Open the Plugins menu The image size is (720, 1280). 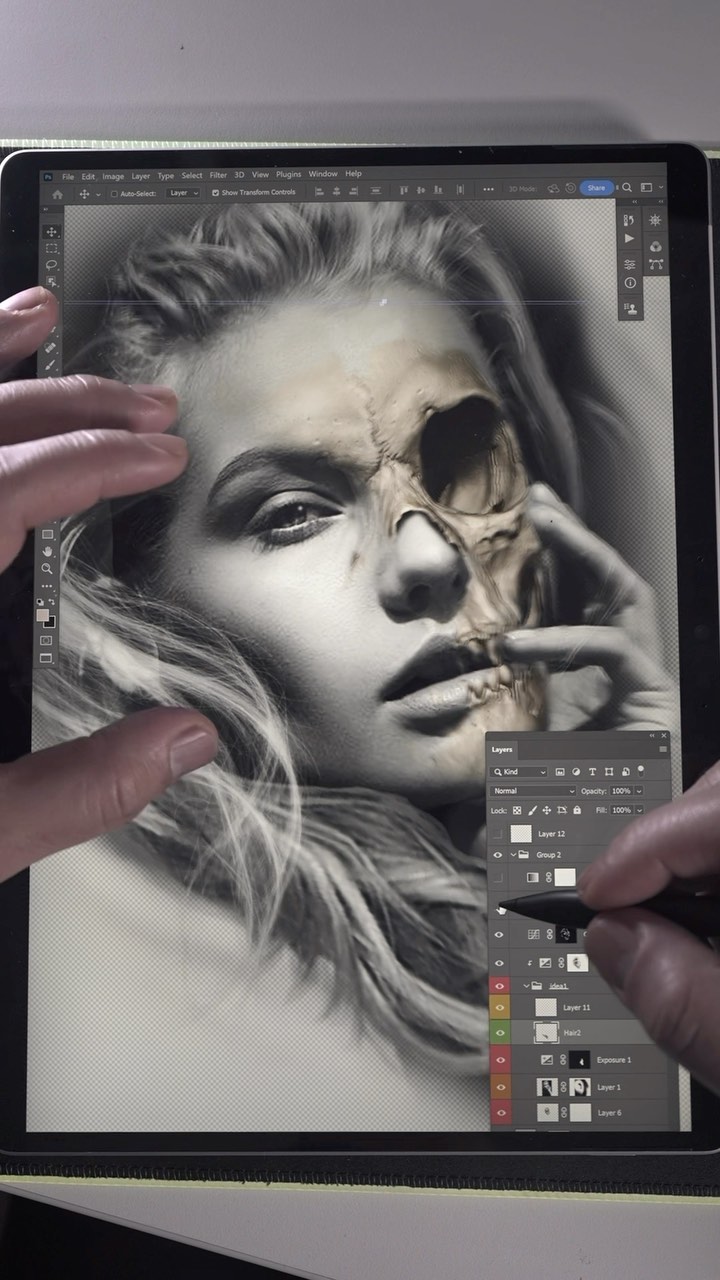coord(288,174)
